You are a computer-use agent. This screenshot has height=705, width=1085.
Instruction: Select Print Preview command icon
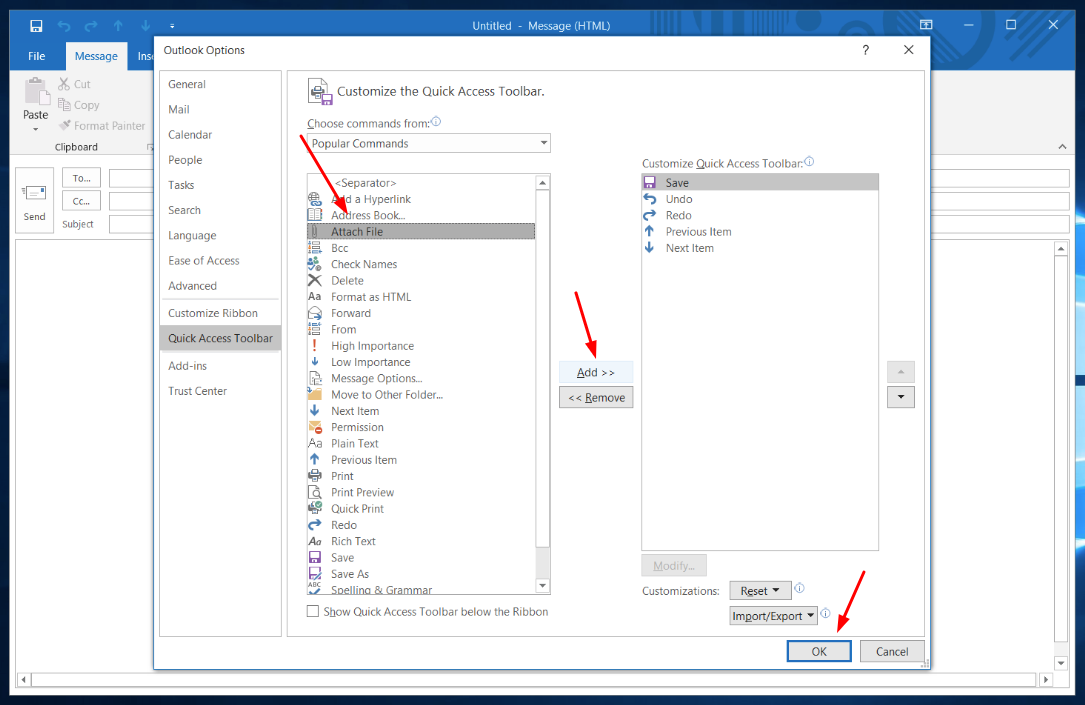(x=315, y=492)
